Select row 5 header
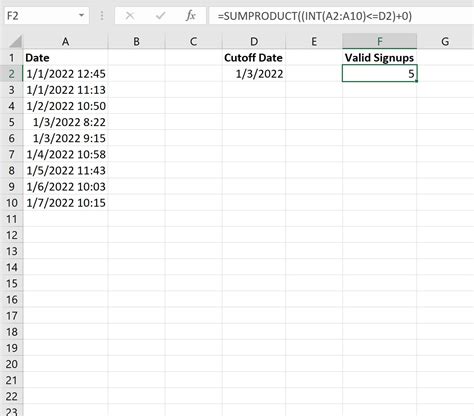The image size is (474, 416). tap(12, 122)
